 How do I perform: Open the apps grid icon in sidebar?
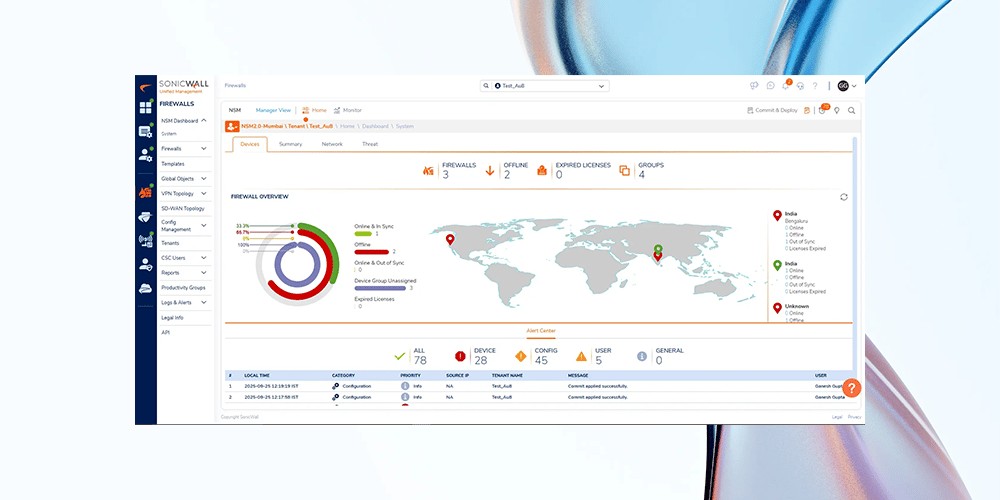[145, 107]
